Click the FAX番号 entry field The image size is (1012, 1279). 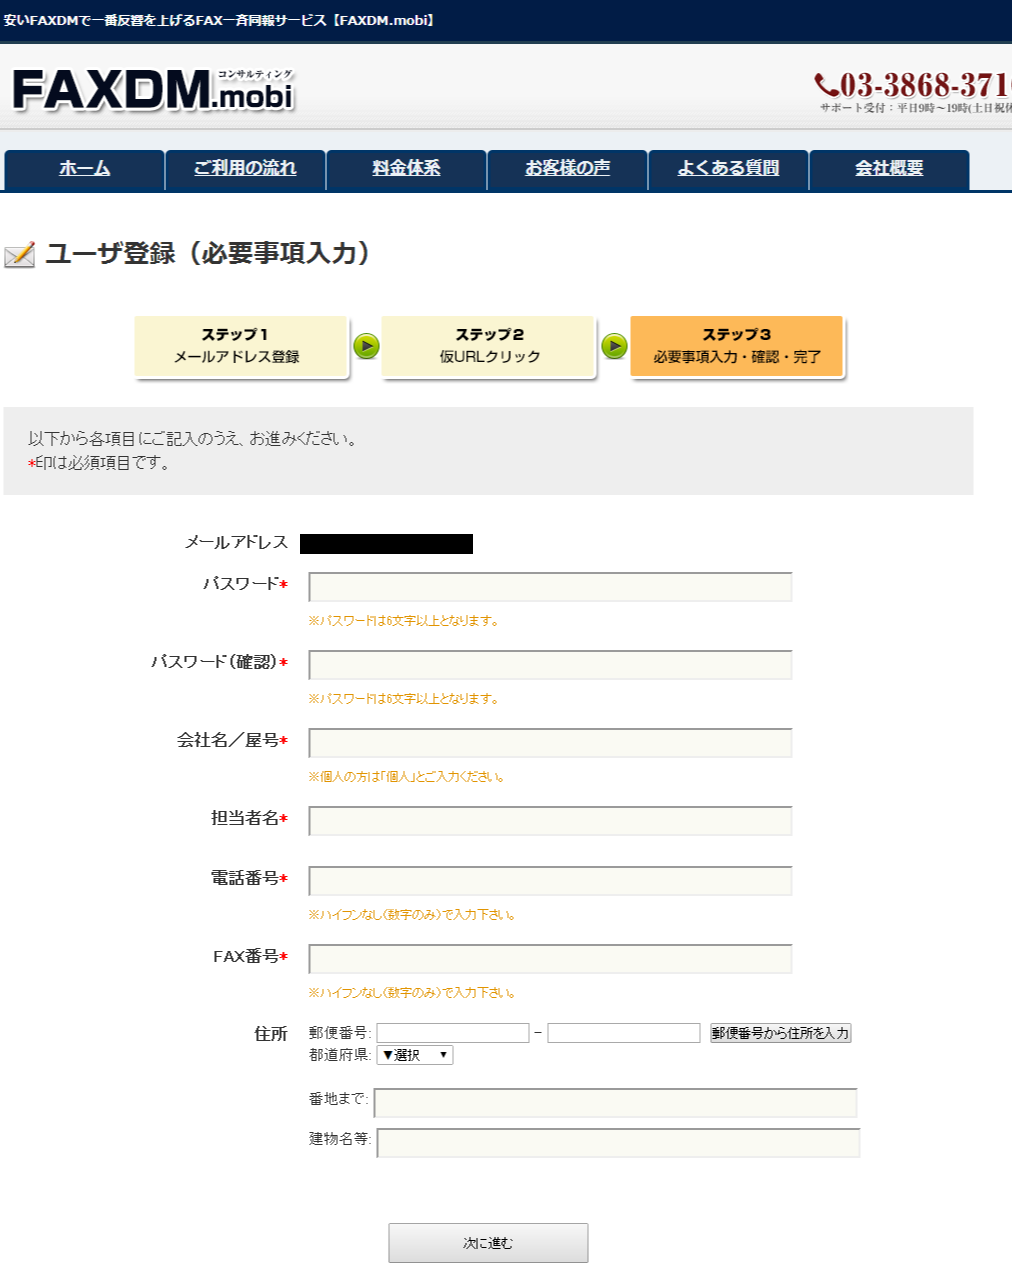[549, 958]
